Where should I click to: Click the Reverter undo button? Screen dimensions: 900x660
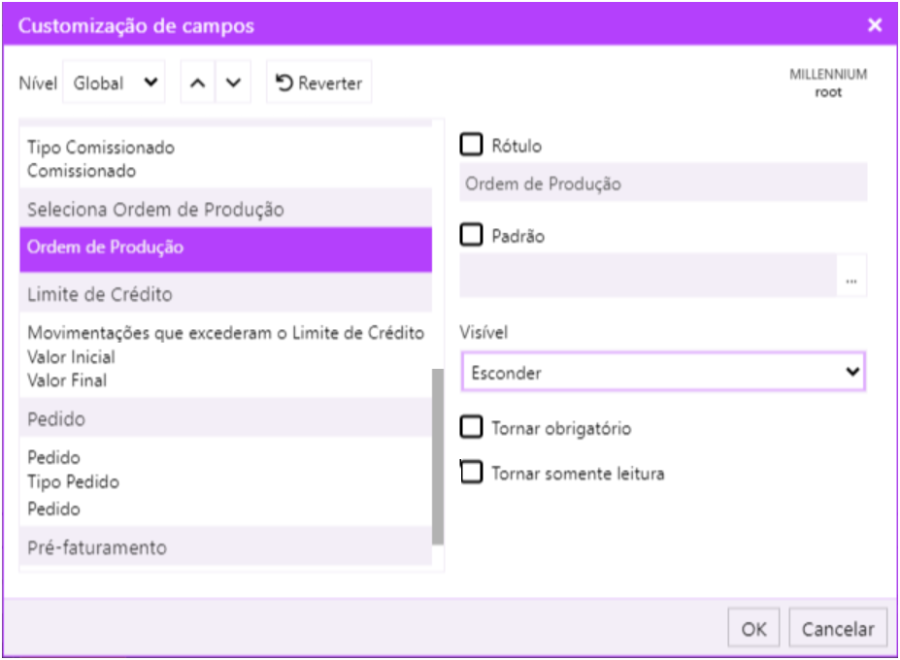319,83
